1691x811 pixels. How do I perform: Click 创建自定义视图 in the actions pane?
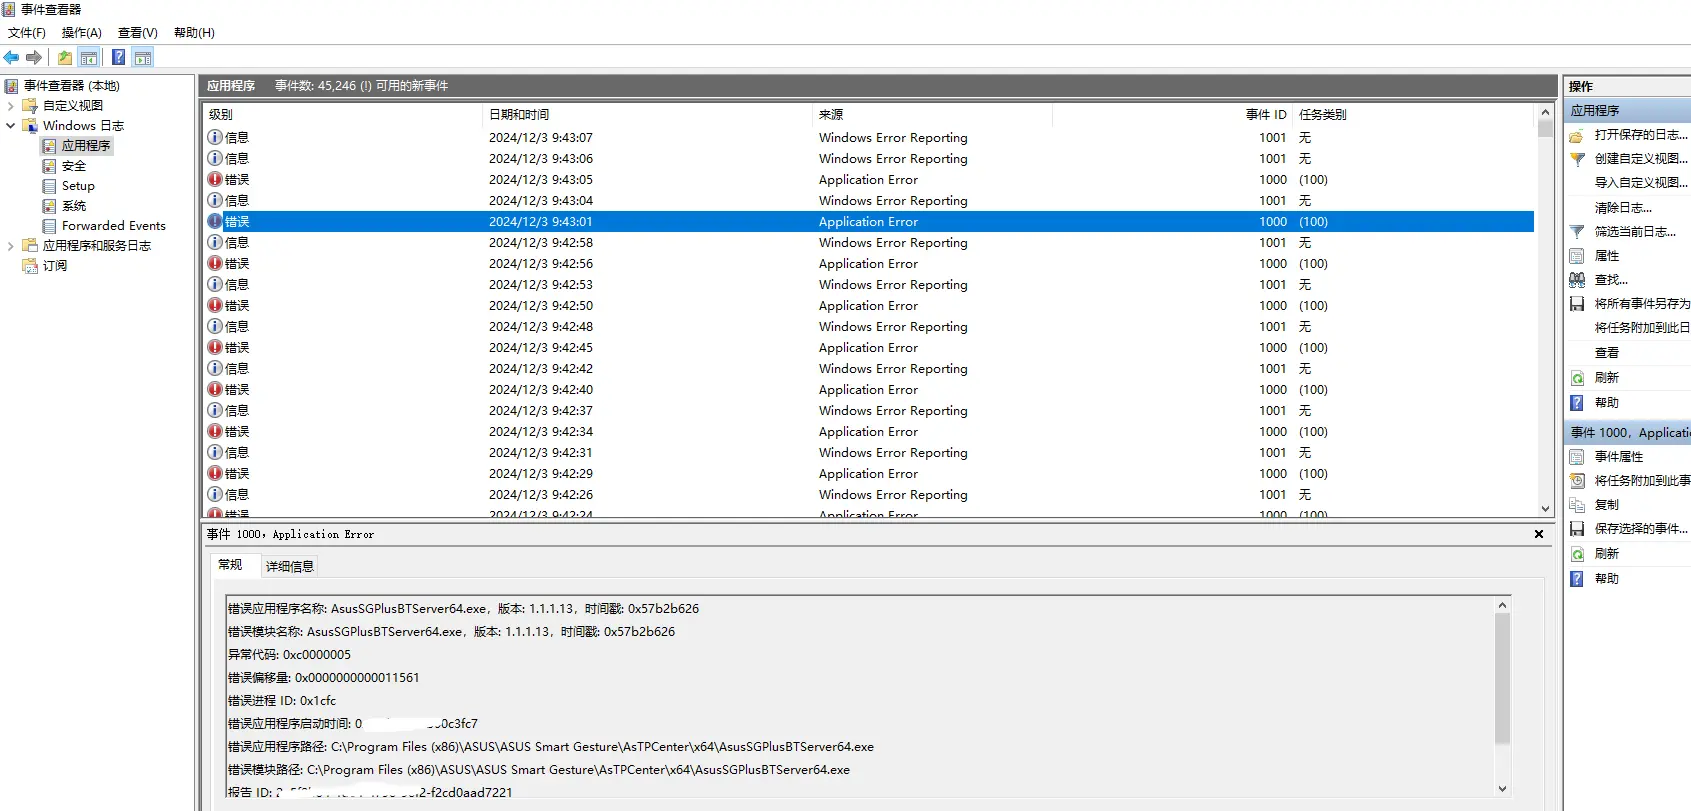click(1640, 159)
